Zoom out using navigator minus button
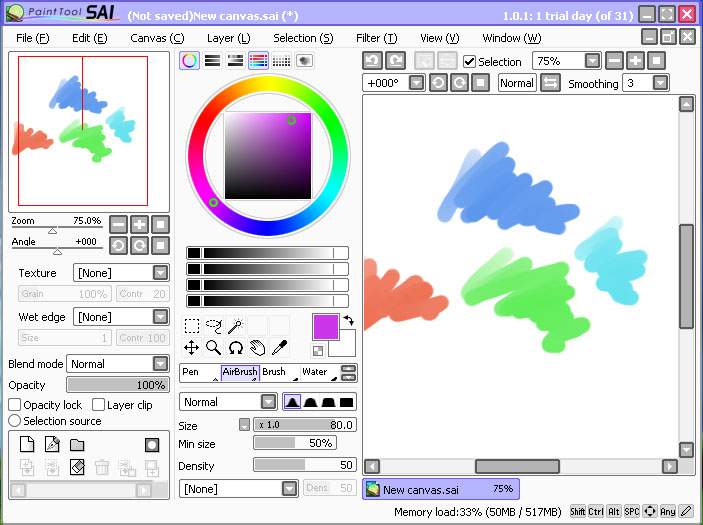This screenshot has width=703, height=525. pyautogui.click(x=118, y=224)
